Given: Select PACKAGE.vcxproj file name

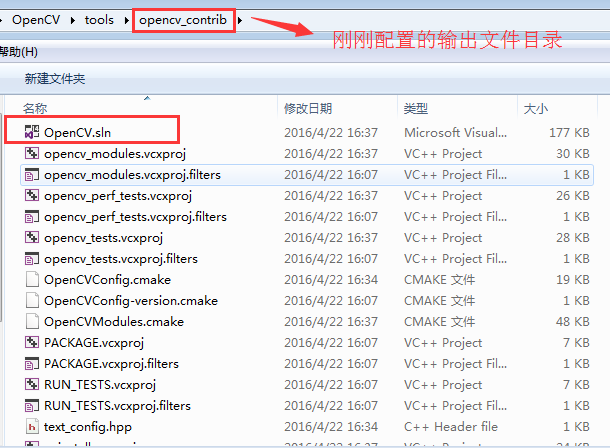Looking at the screenshot, I should click(94, 343).
